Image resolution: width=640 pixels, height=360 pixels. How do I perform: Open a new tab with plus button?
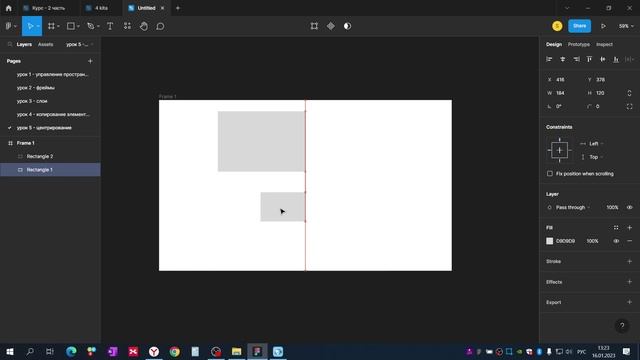pyautogui.click(x=178, y=8)
